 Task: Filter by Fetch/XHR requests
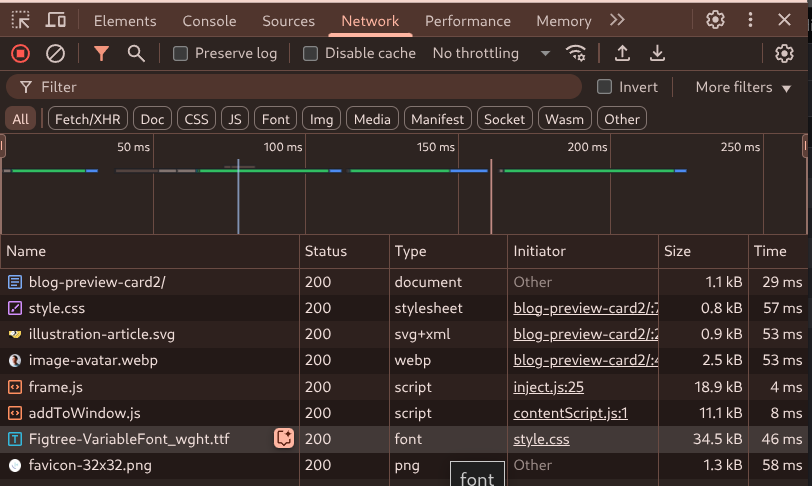88,119
